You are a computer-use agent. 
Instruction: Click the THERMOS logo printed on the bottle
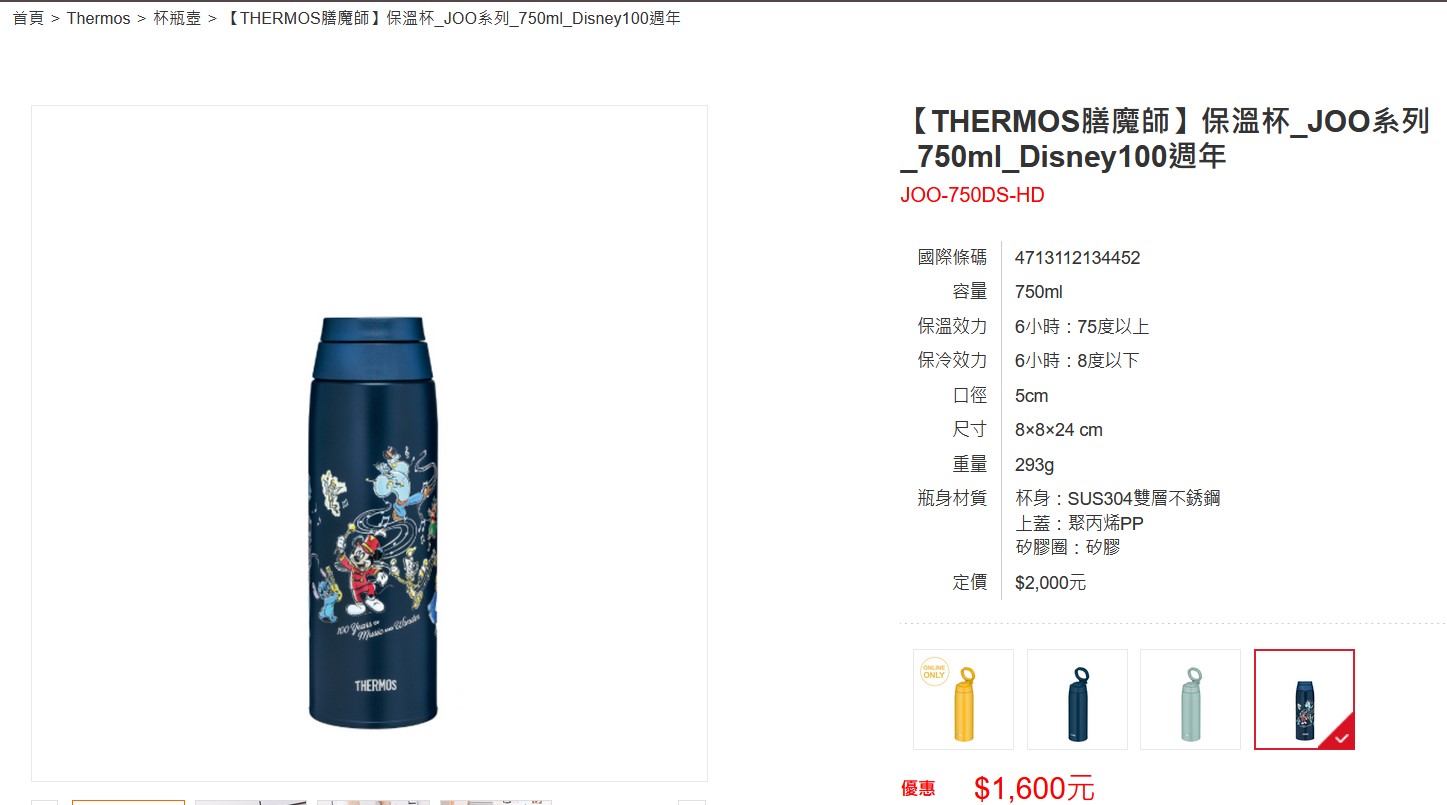[375, 685]
